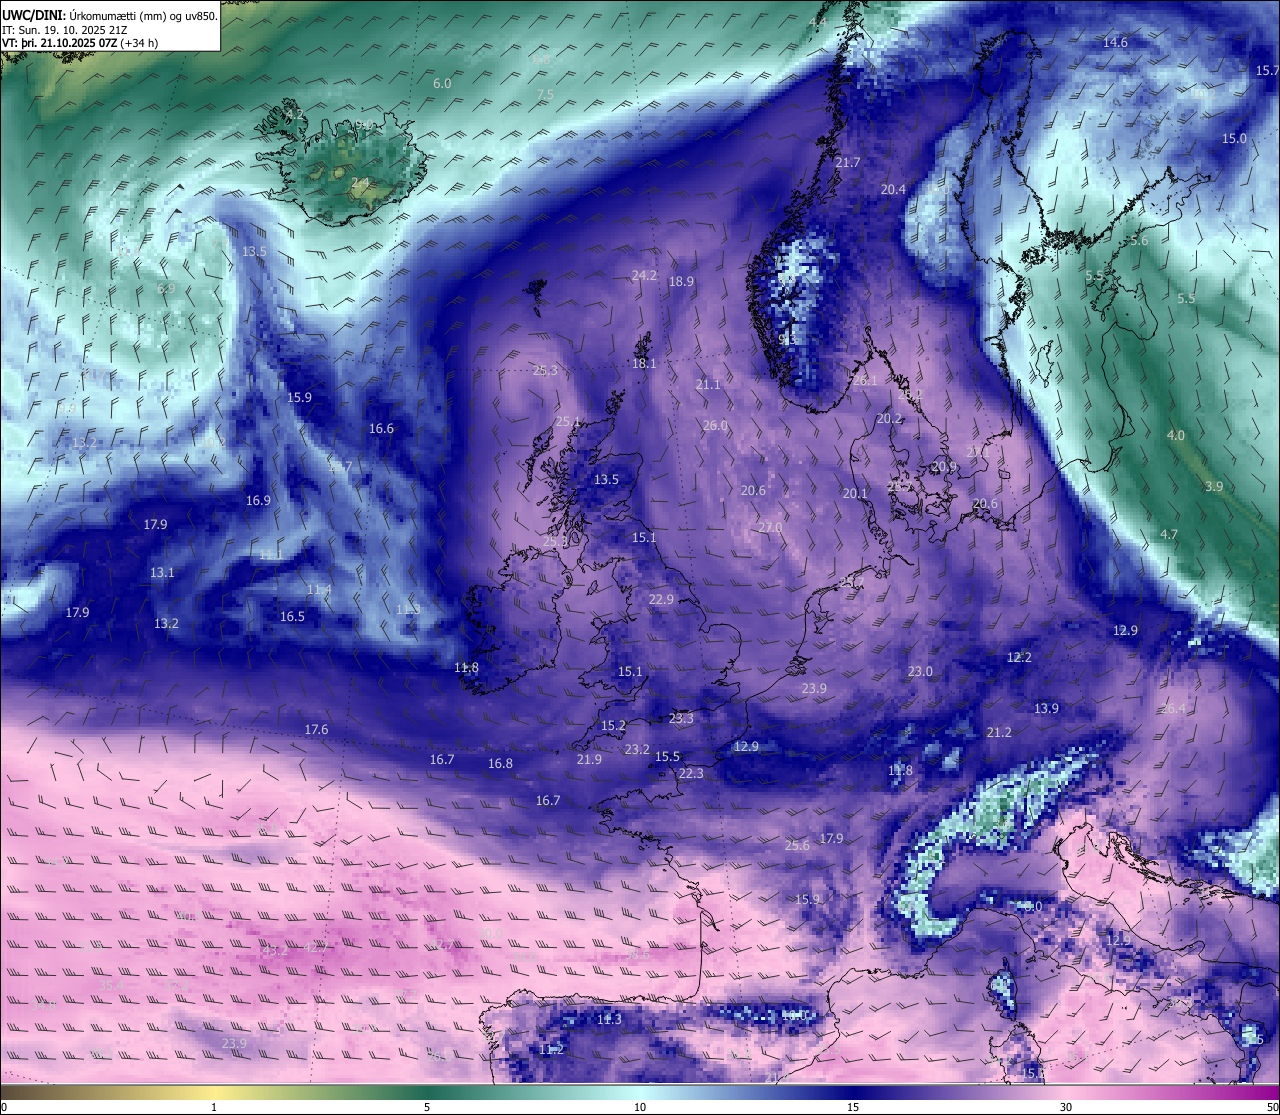Click the 21.9 value near Cornwall

point(589,759)
